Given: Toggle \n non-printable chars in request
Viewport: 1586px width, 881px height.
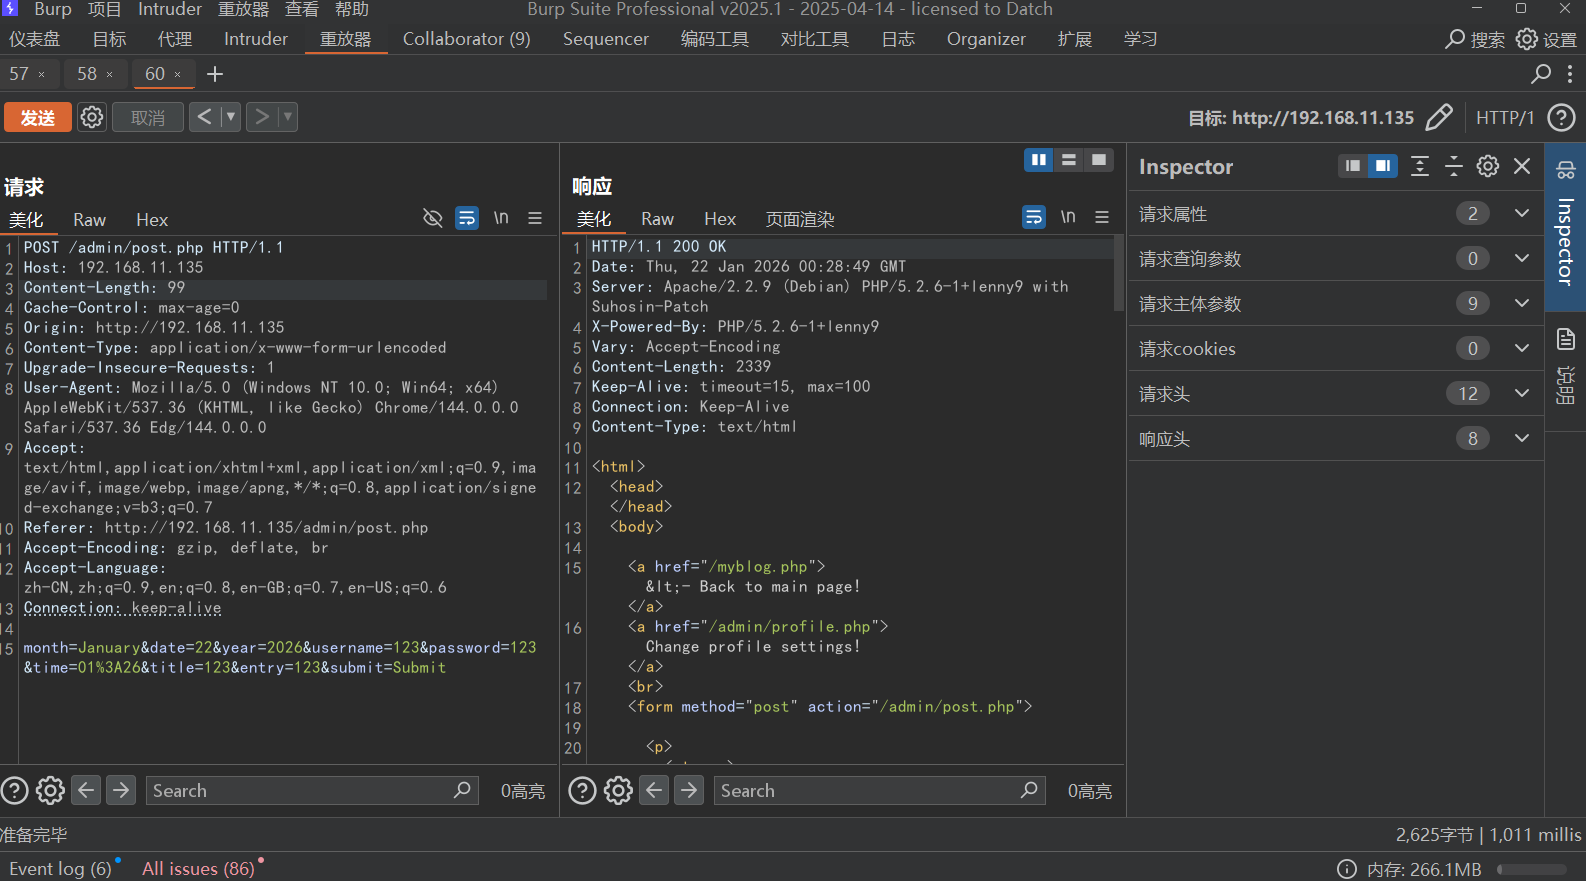Looking at the screenshot, I should pyautogui.click(x=501, y=217).
